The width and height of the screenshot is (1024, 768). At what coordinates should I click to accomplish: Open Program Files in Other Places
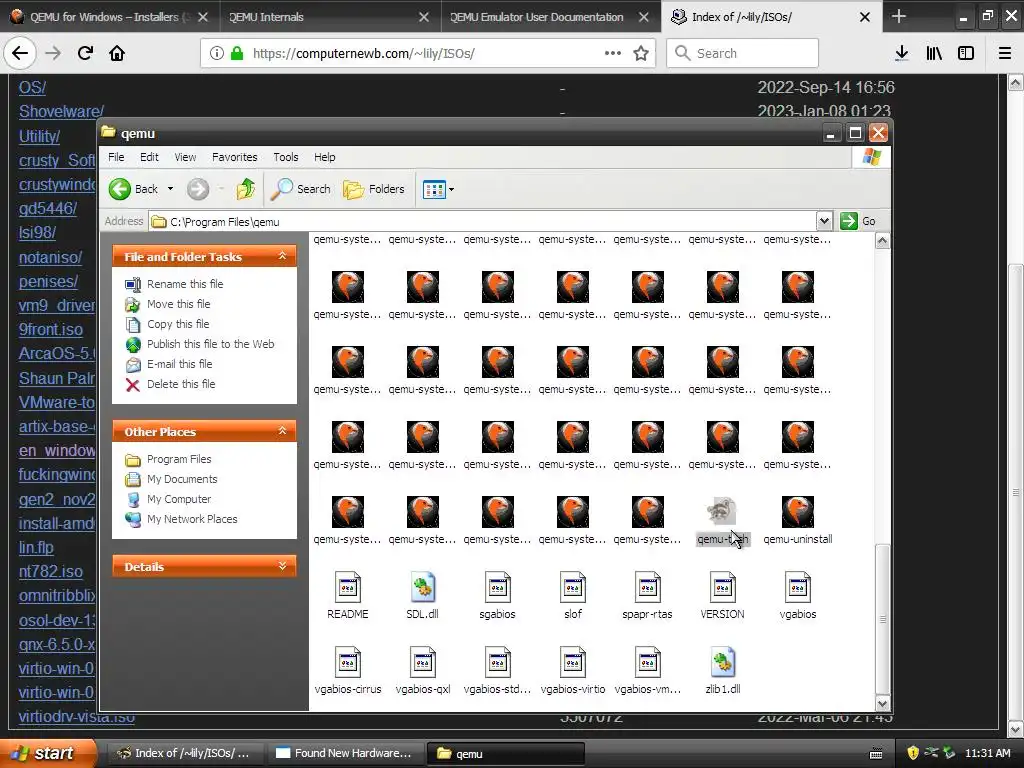click(x=179, y=459)
